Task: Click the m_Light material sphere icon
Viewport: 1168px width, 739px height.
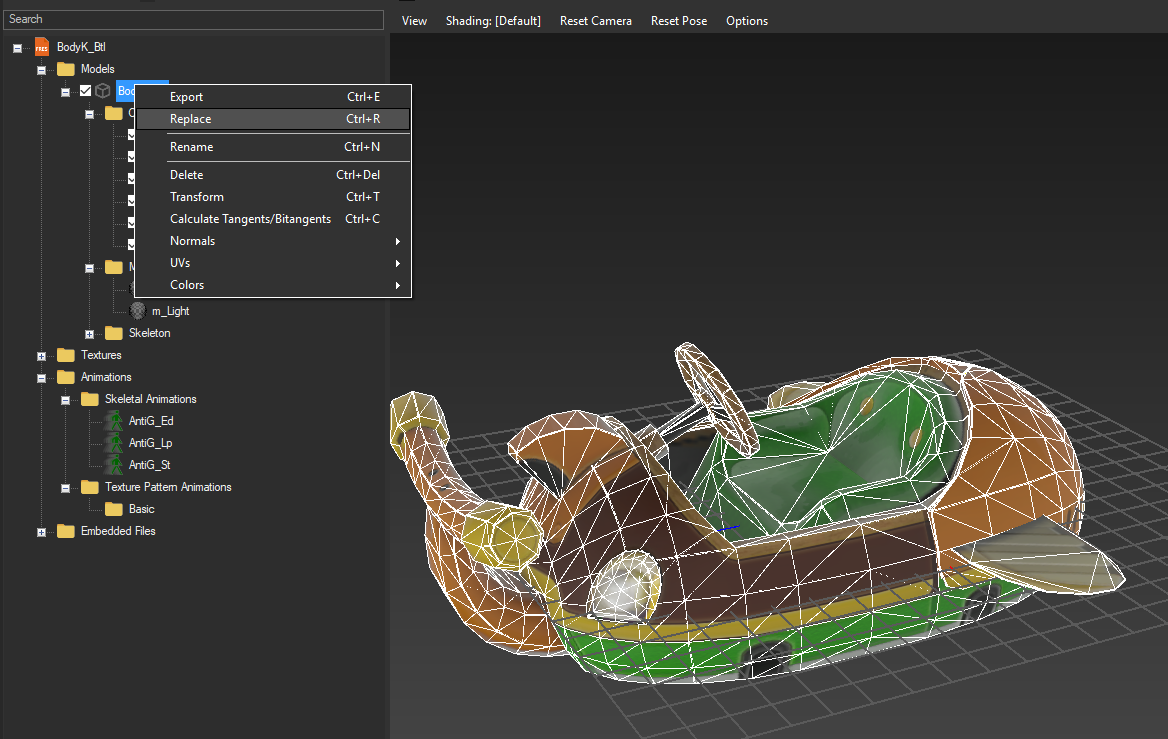Action: (x=137, y=310)
